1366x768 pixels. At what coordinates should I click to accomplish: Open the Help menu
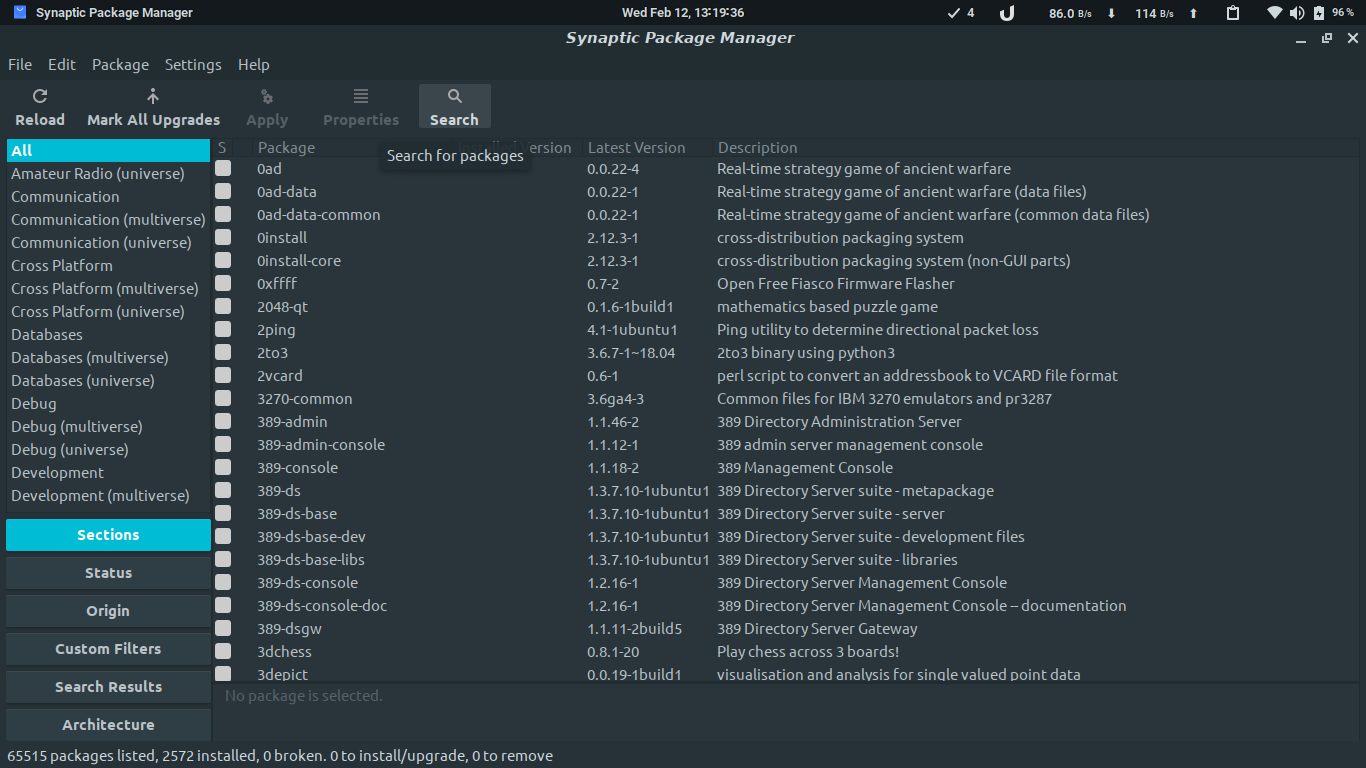254,64
